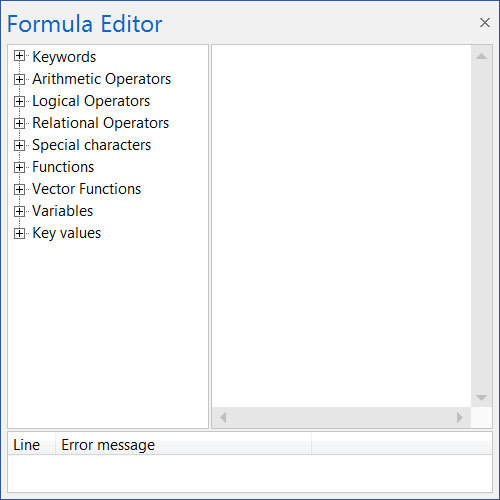Expand the Variables plus icon
Viewport: 500px width, 500px height.
coord(19,211)
